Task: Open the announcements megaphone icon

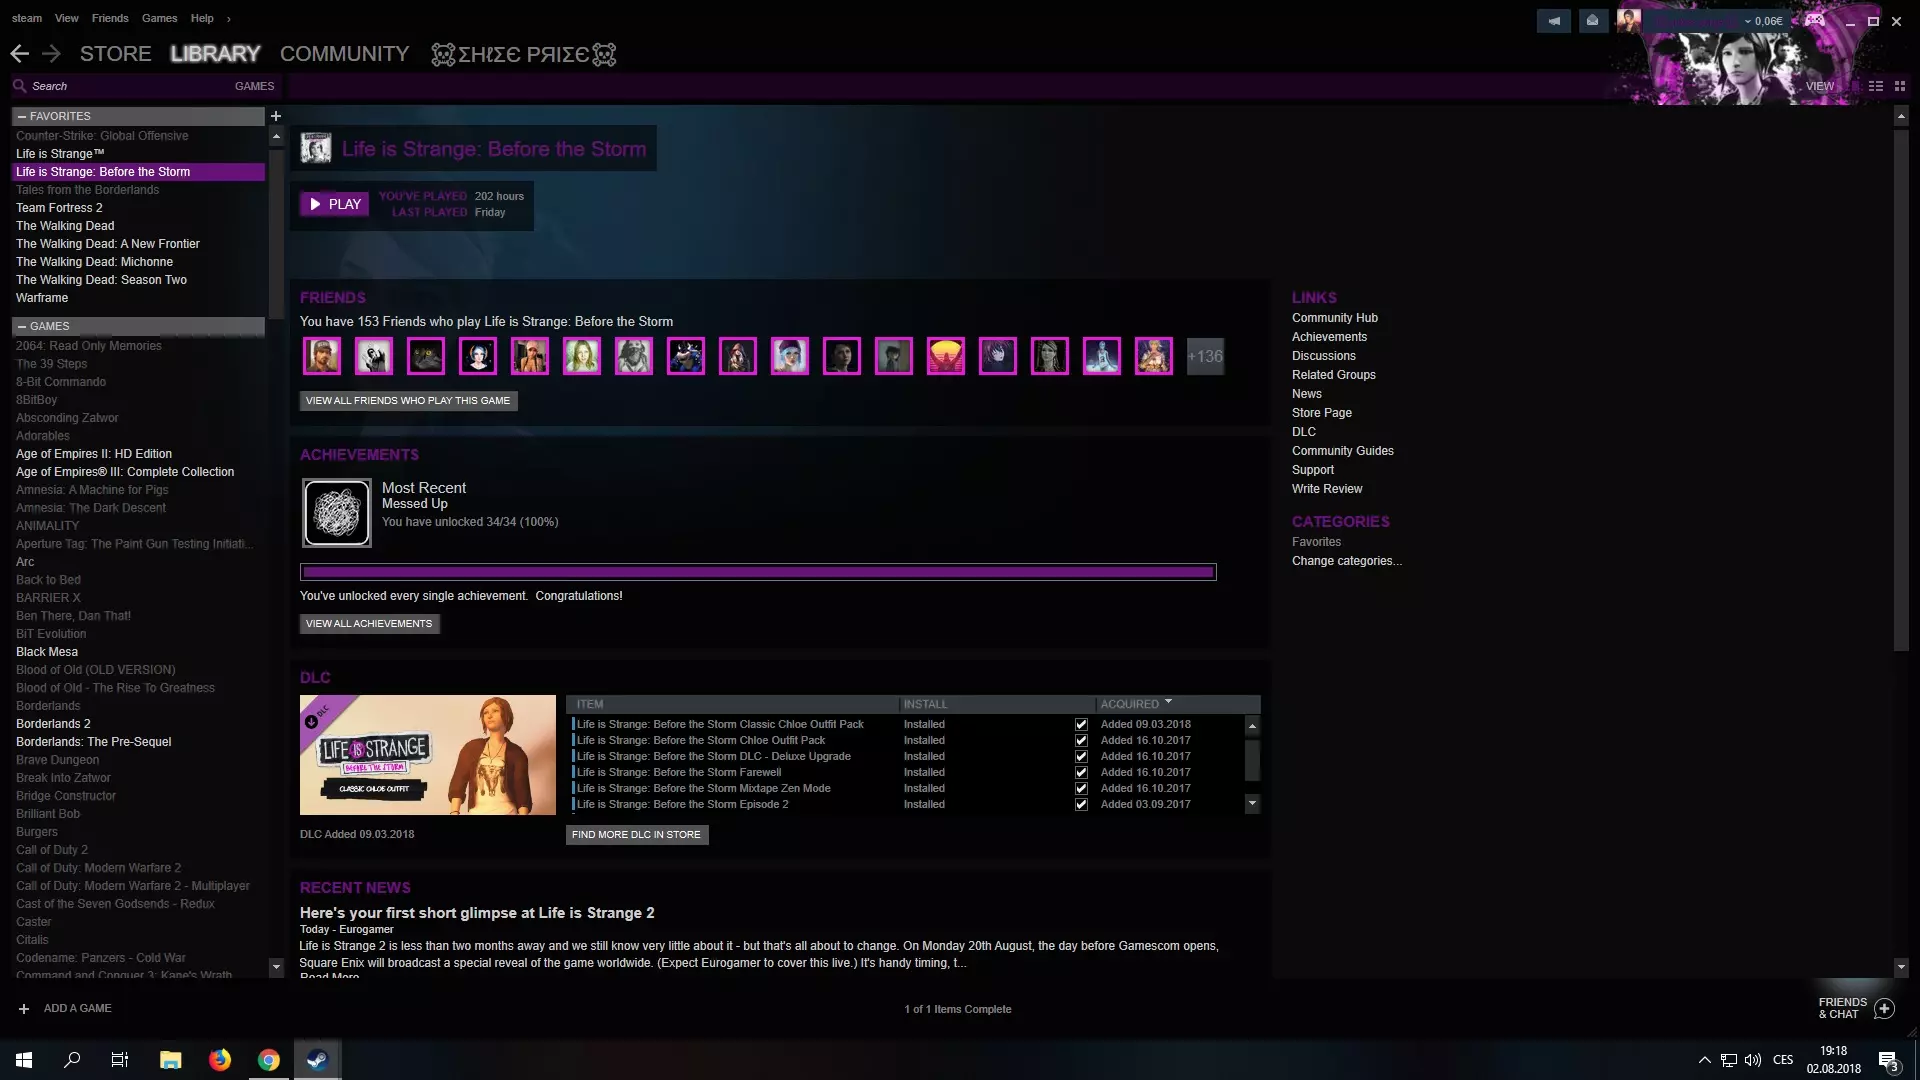Action: tap(1554, 21)
